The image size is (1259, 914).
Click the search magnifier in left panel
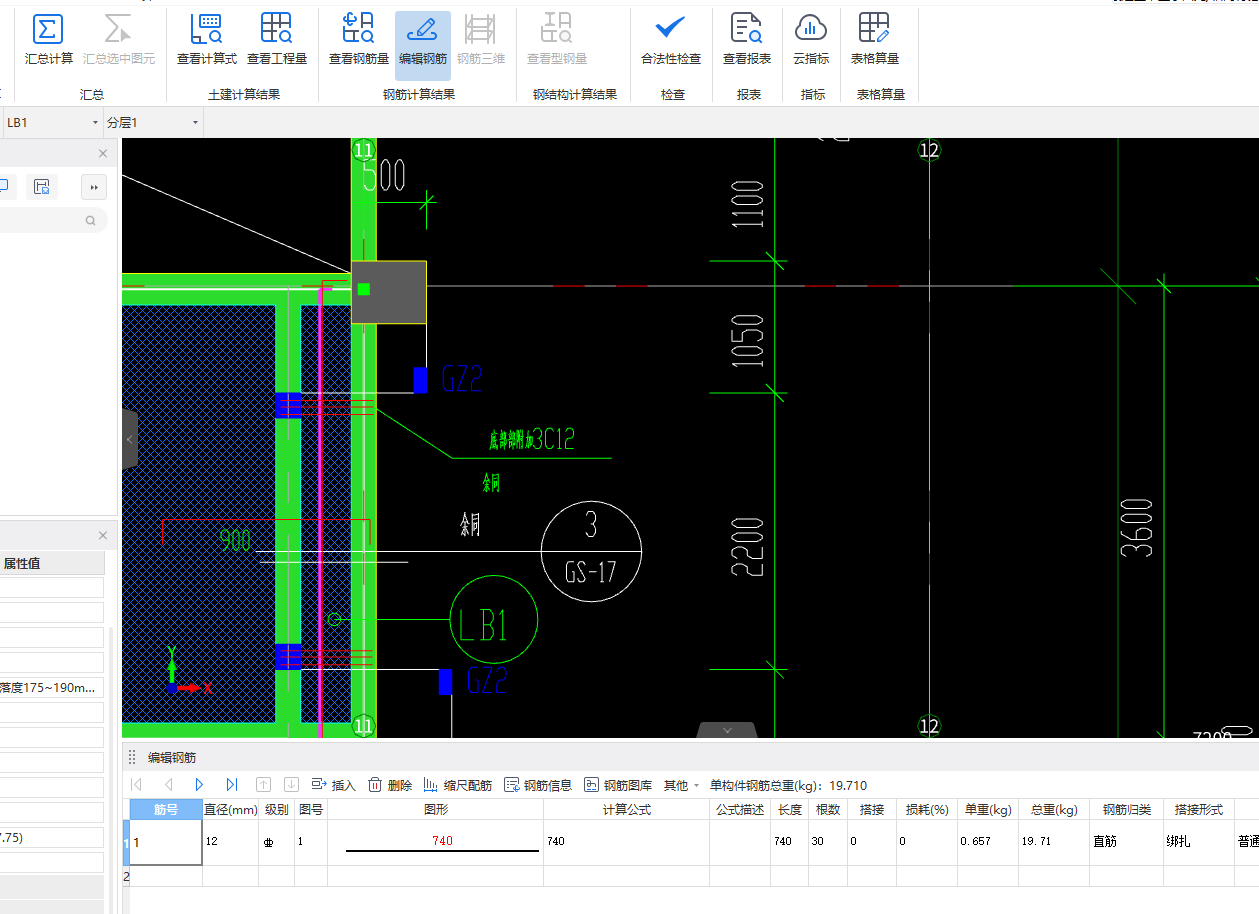91,220
